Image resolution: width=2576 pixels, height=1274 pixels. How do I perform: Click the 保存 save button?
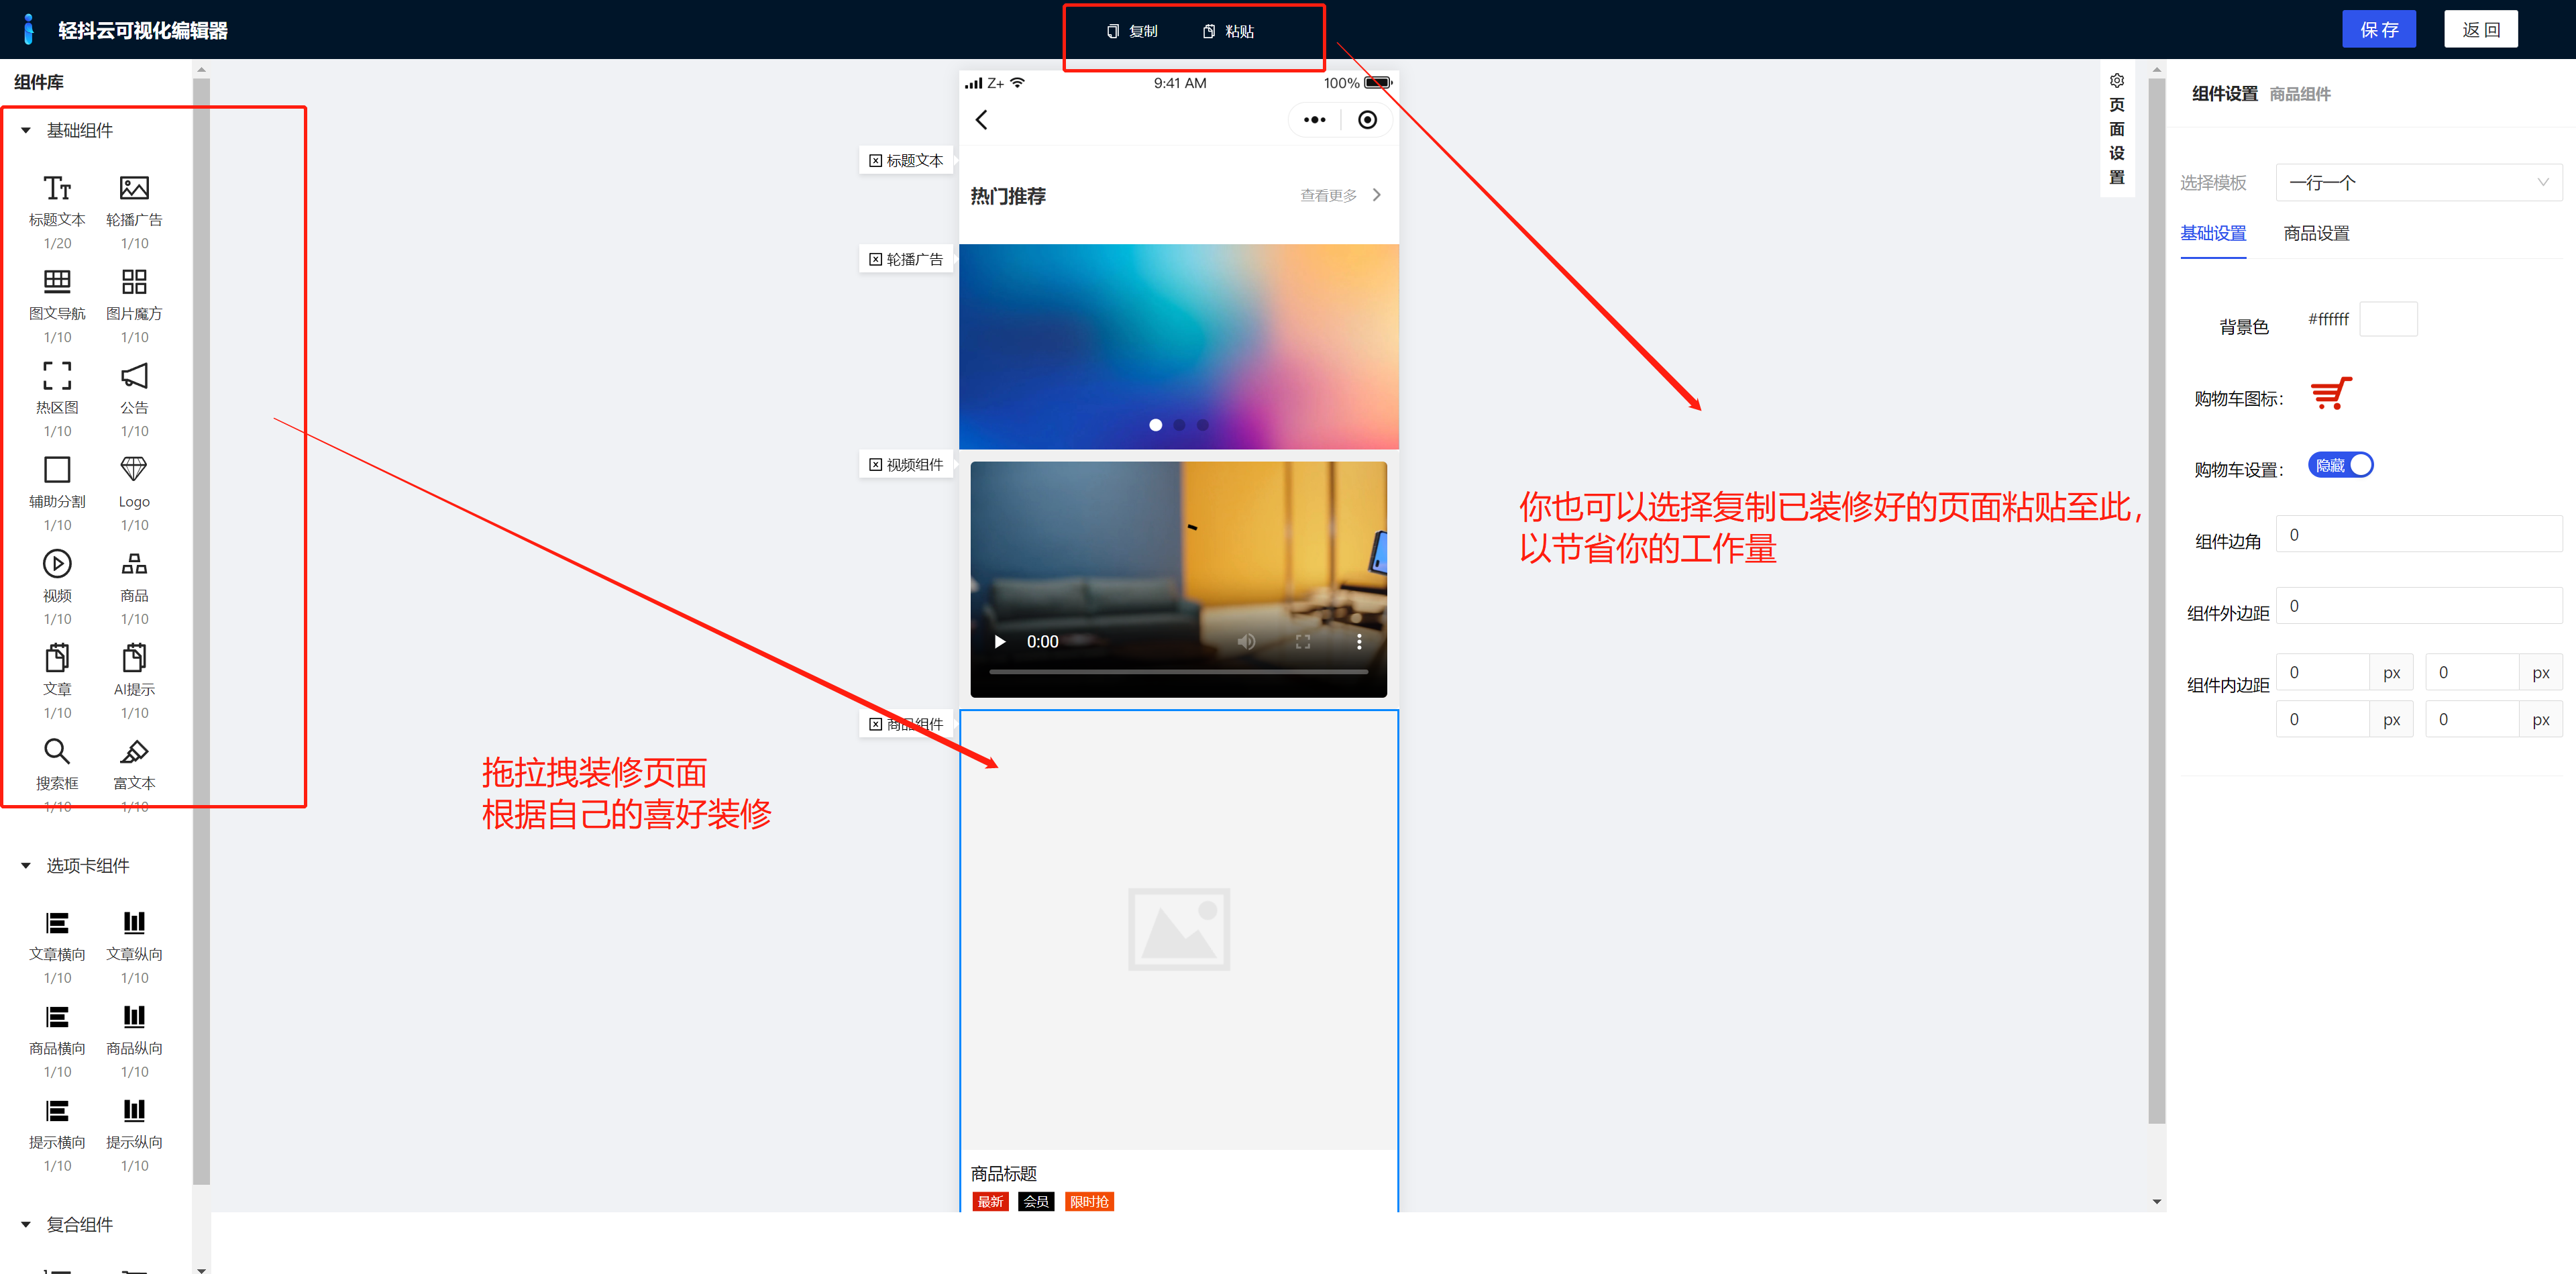click(2378, 29)
